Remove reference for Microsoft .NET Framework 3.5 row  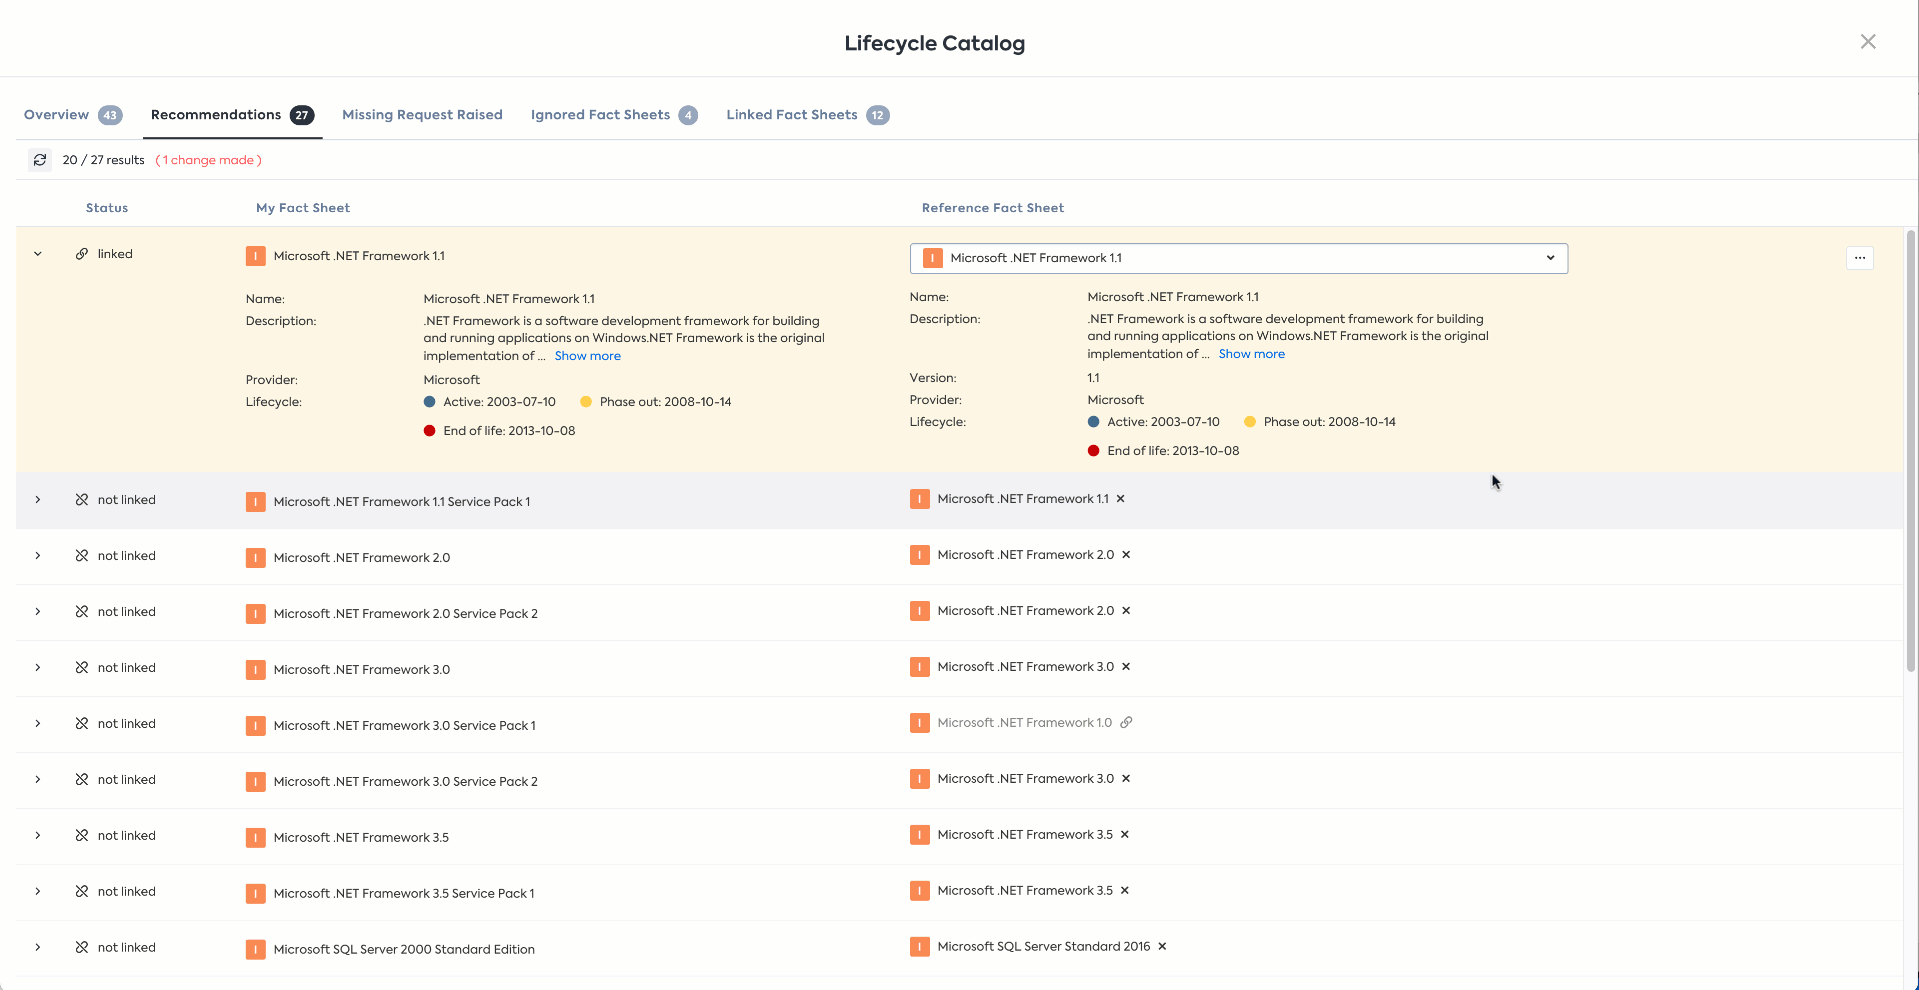click(x=1125, y=835)
